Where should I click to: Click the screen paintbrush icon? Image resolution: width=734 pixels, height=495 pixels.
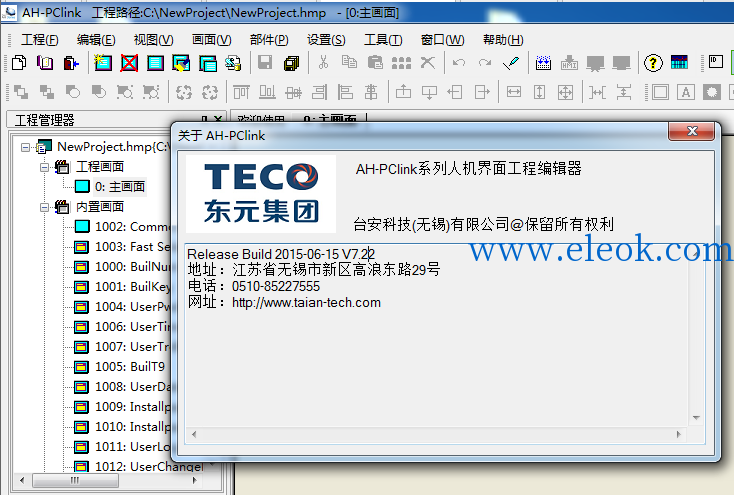point(181,63)
